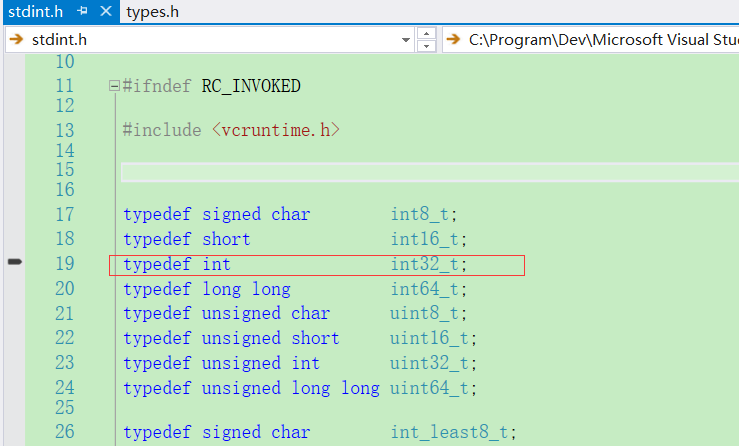
Task: Click the RC_INVOKED identifier
Action: click(x=251, y=86)
